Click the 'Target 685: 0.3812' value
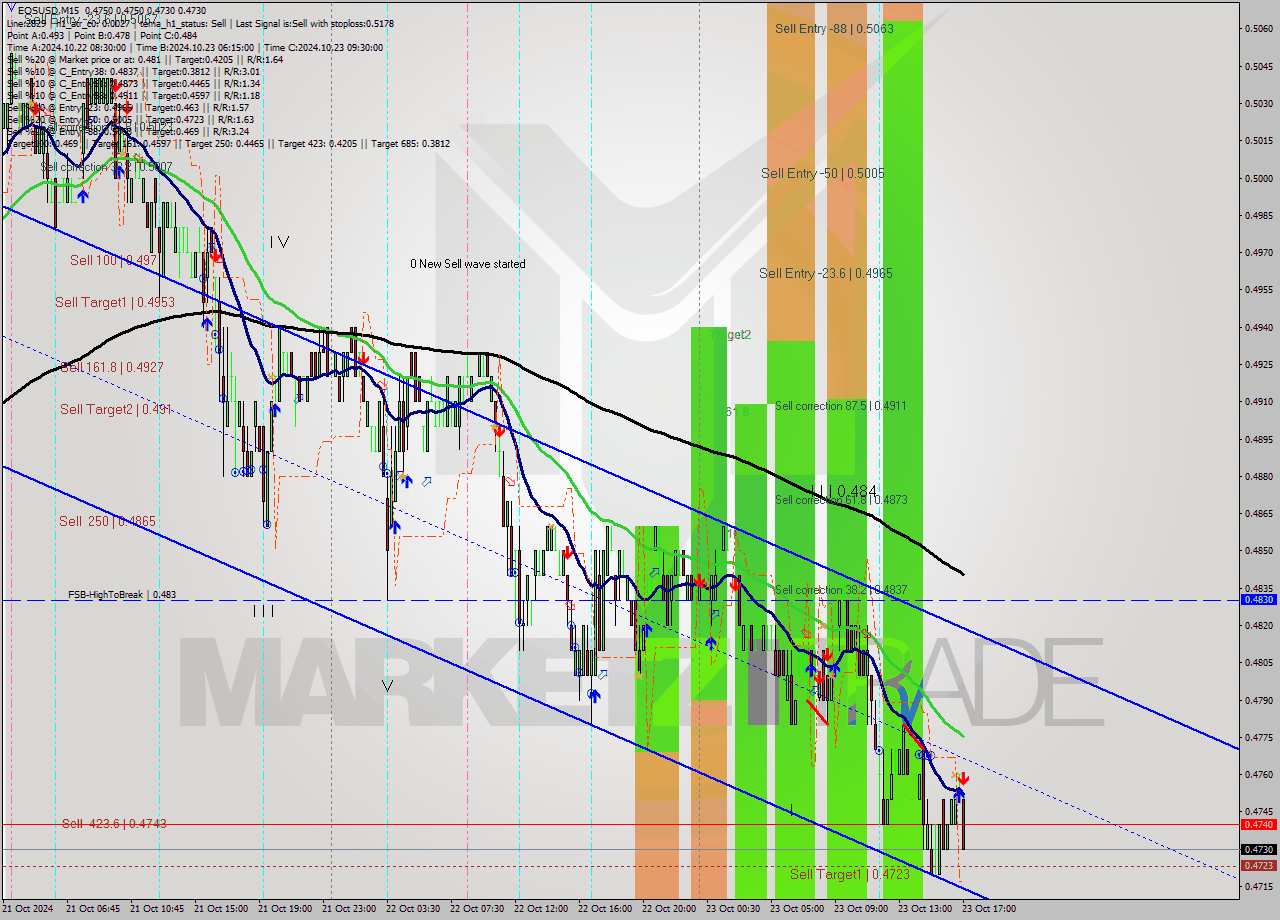 click(x=410, y=144)
